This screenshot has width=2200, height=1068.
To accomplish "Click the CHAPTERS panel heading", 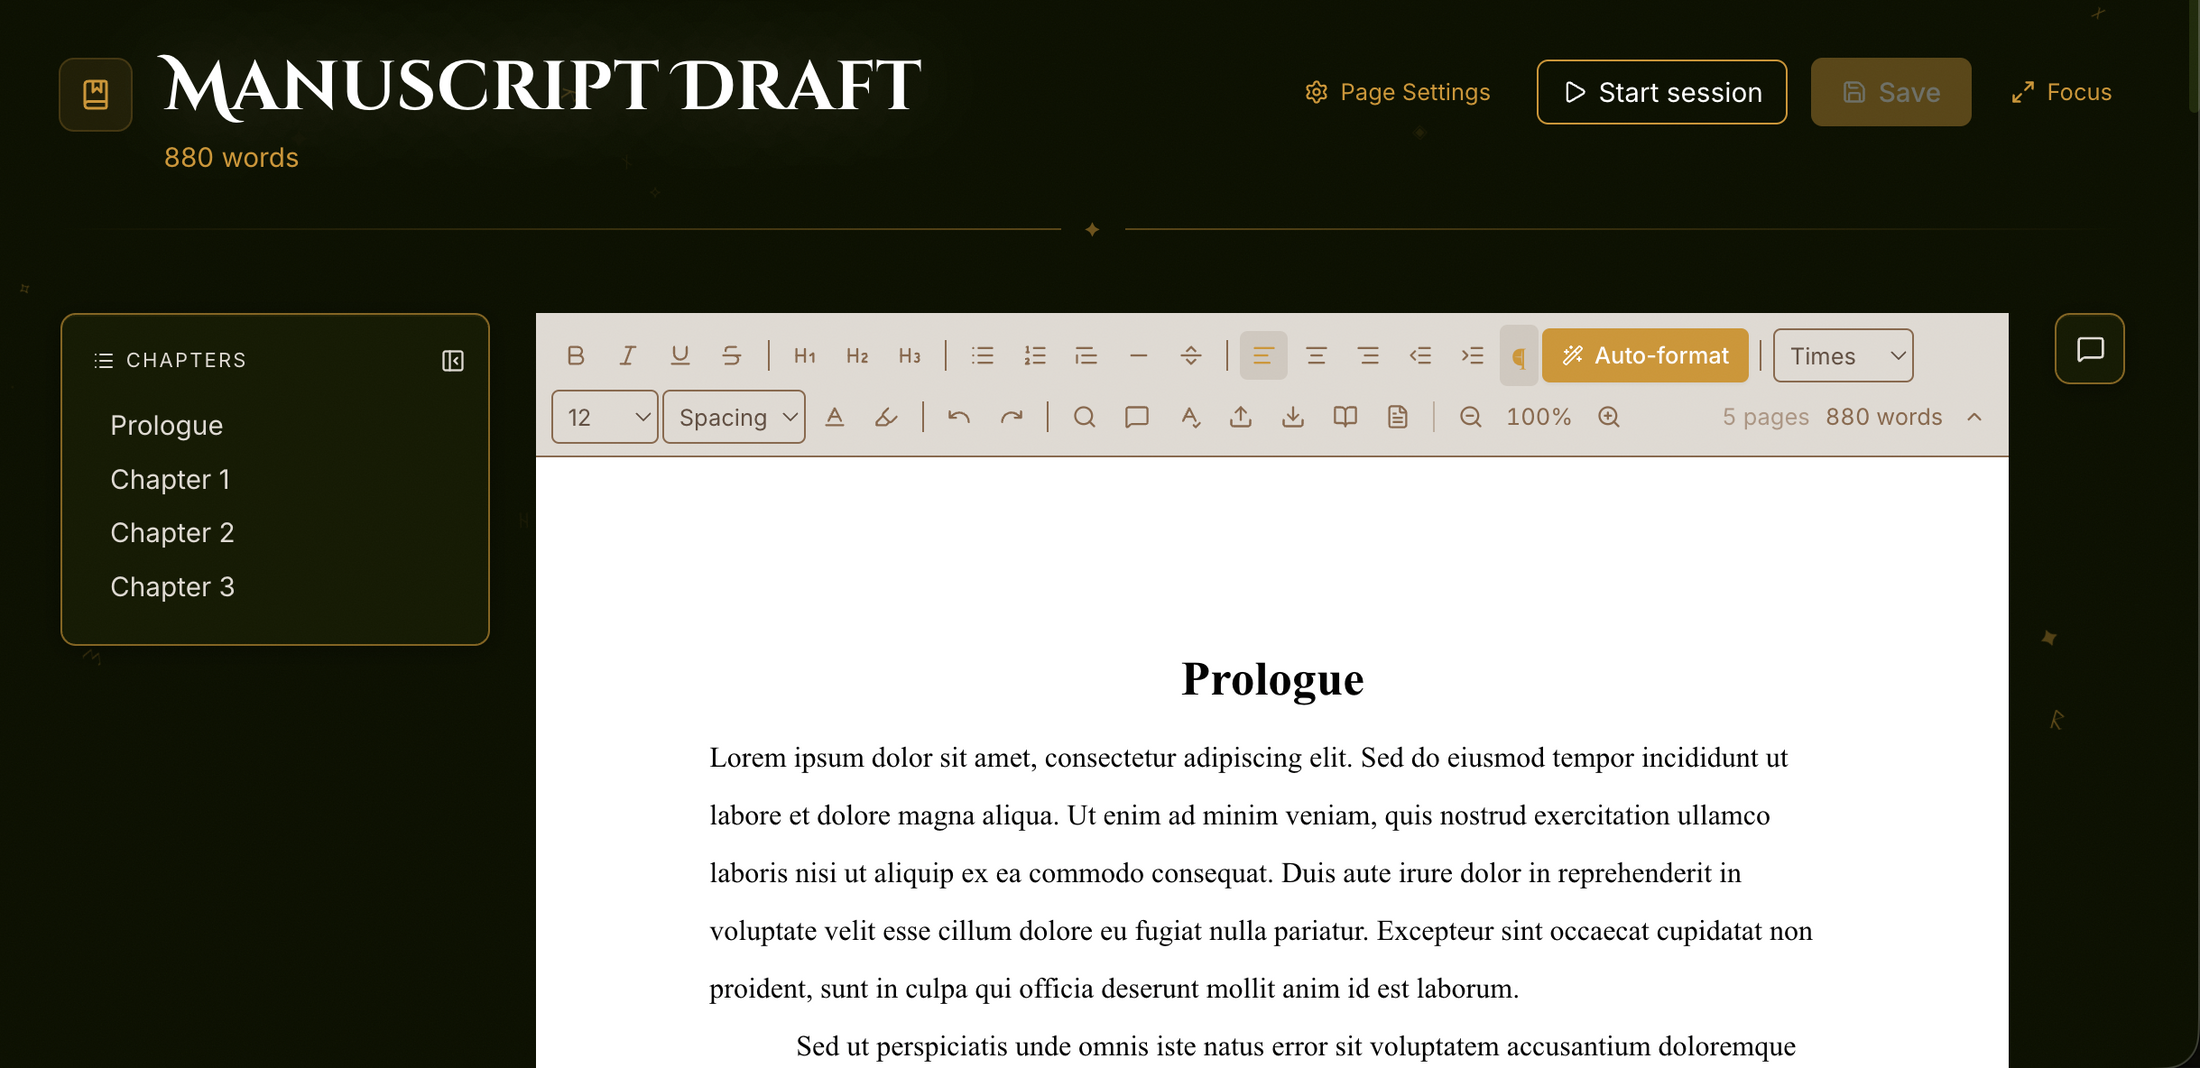I will 186,360.
